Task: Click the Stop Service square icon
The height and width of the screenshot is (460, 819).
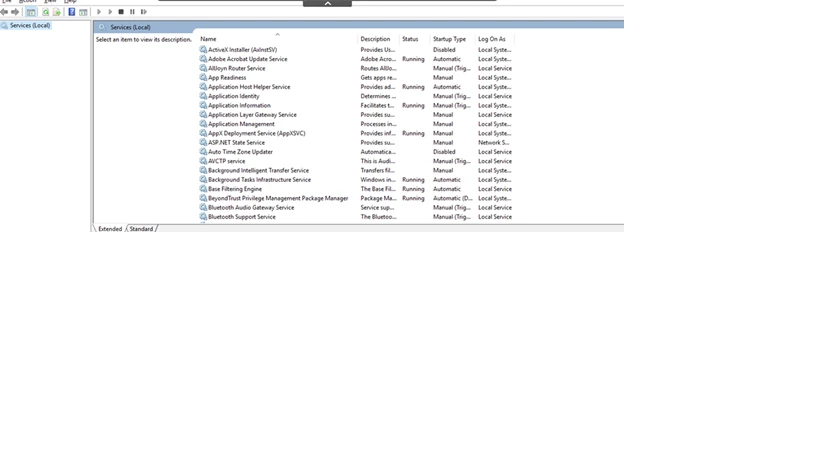Action: point(121,11)
